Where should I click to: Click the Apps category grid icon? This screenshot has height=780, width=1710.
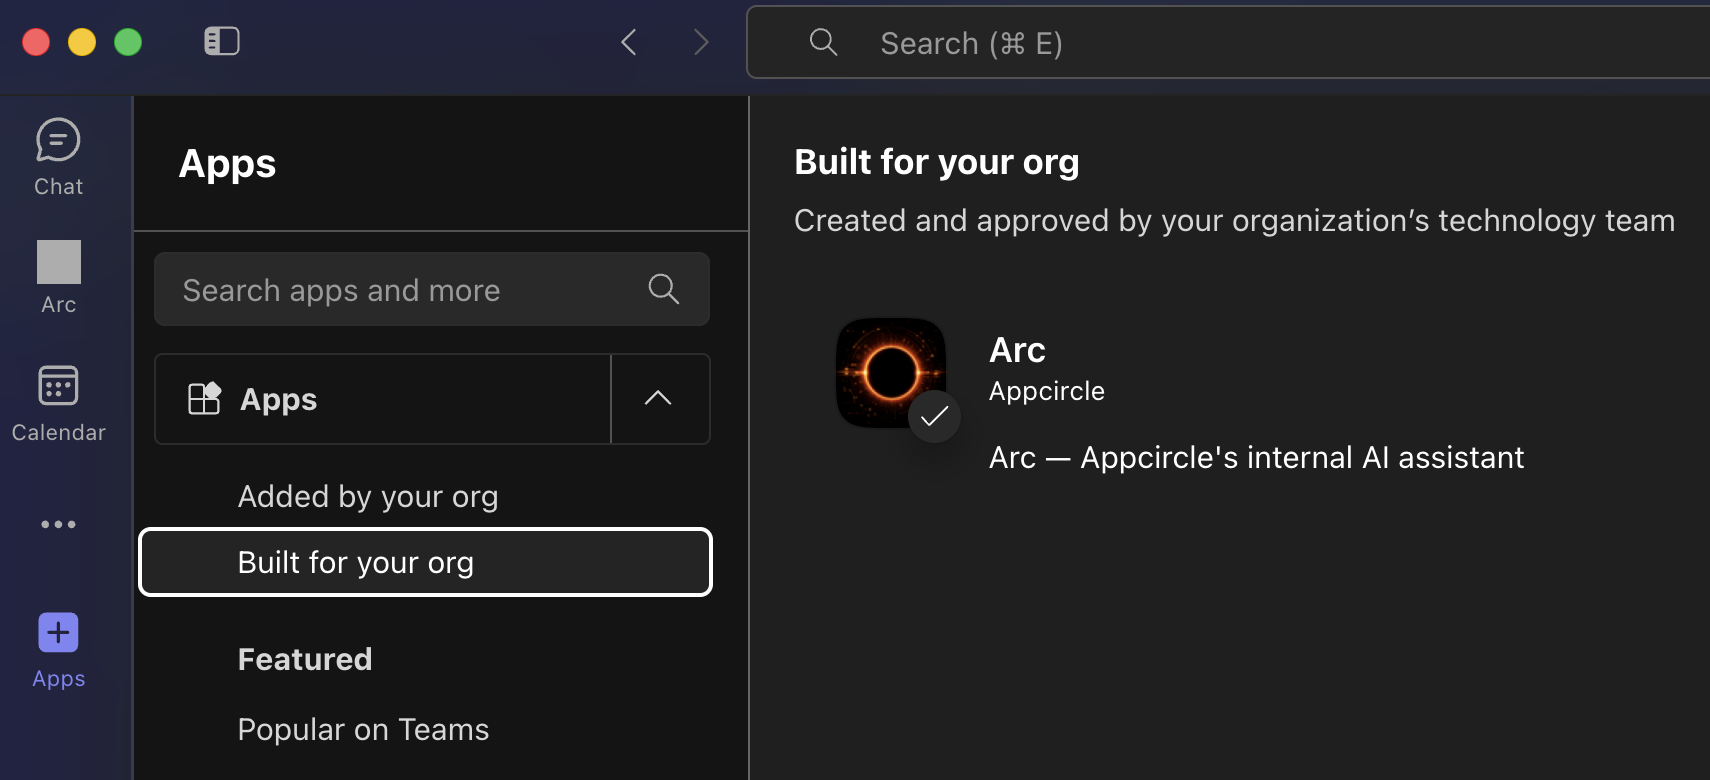(x=204, y=398)
